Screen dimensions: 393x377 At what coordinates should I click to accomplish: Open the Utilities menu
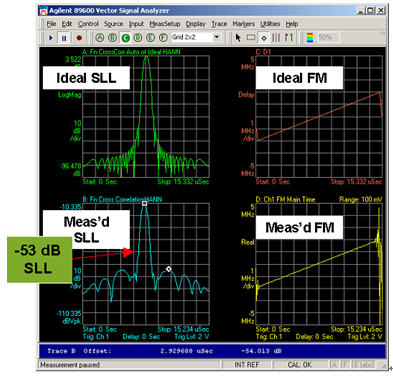[x=270, y=24]
